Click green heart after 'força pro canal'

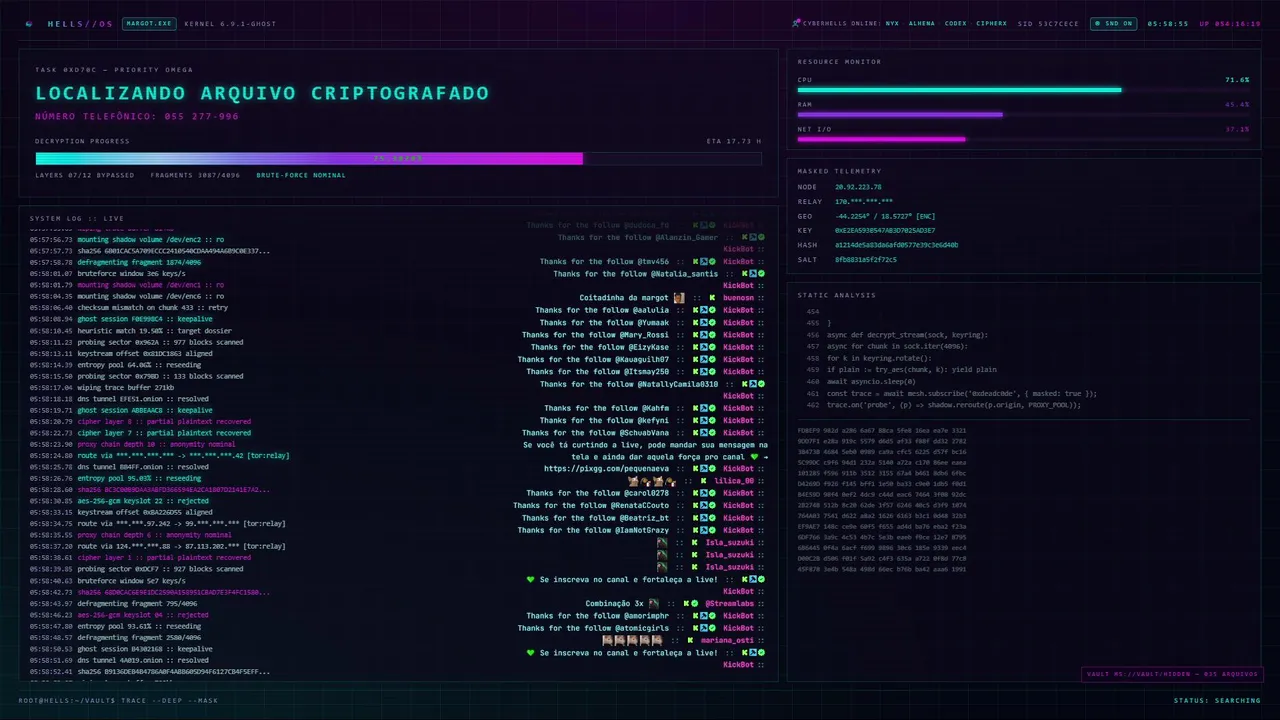(x=754, y=457)
